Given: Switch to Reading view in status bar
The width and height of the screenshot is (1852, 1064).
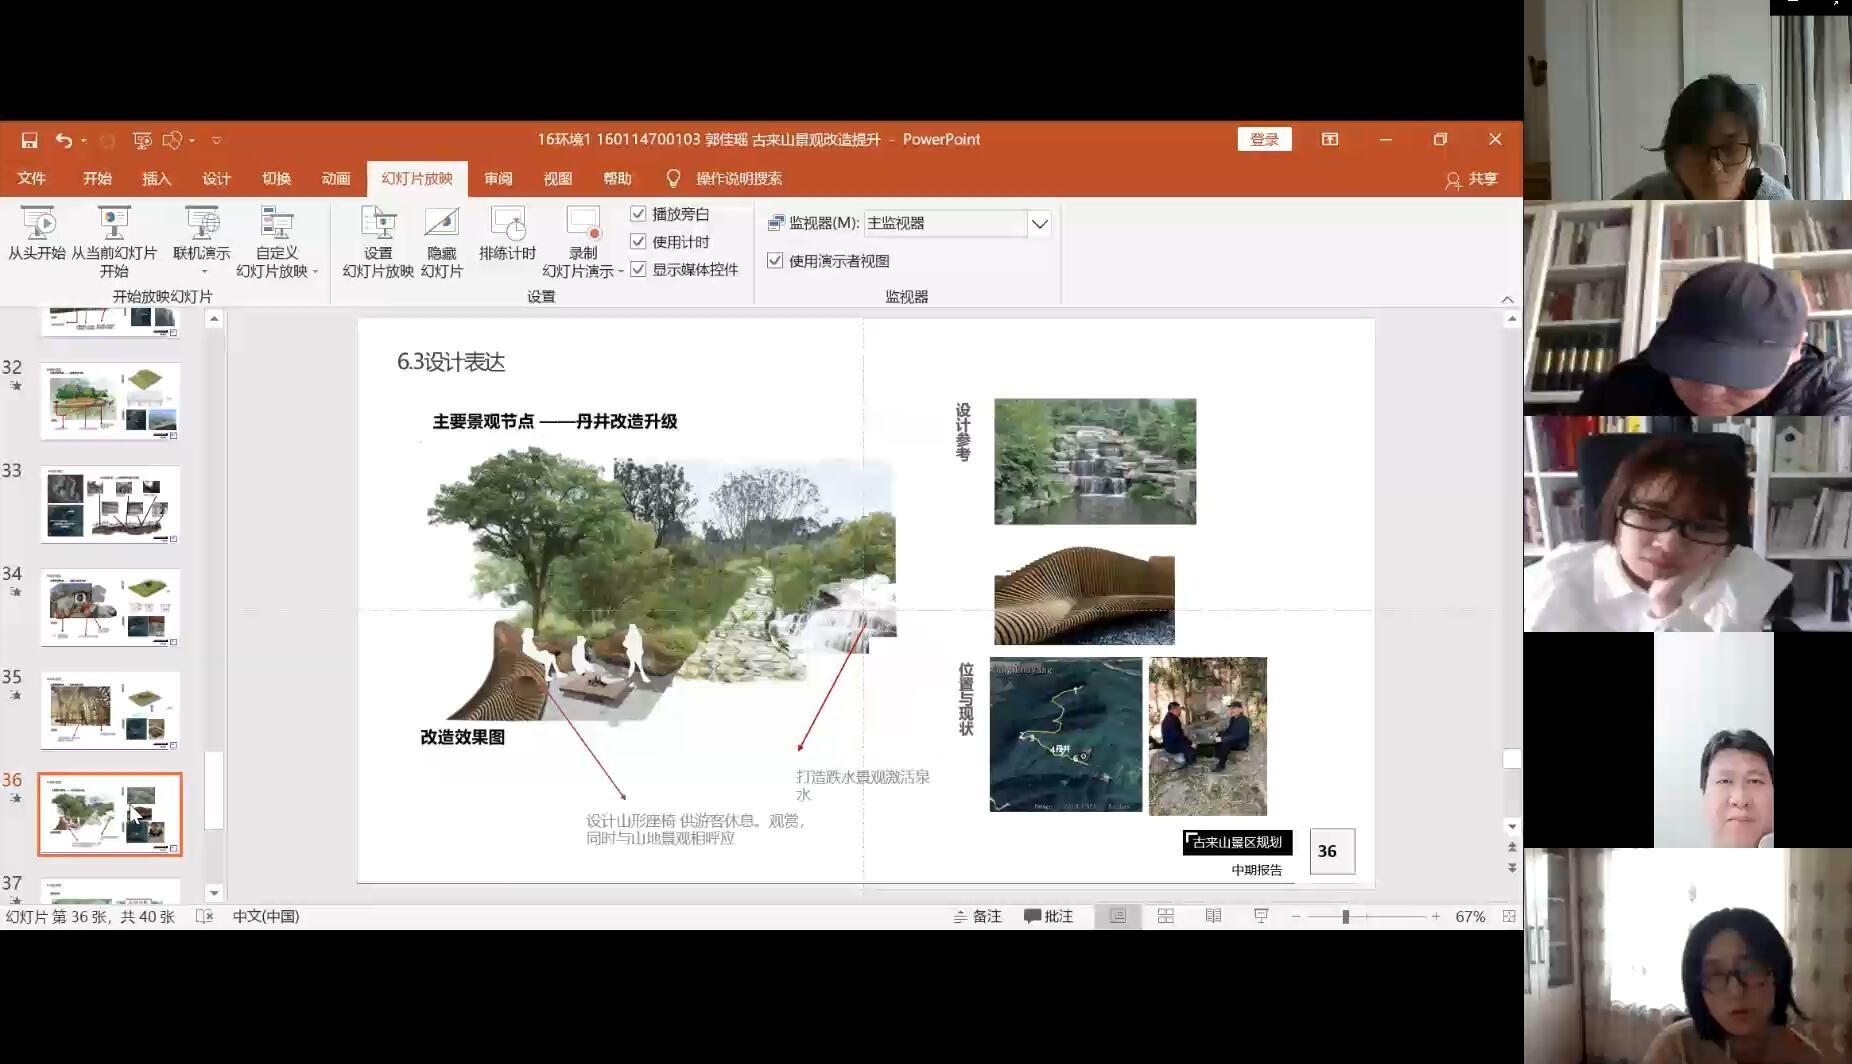Looking at the screenshot, I should pyautogui.click(x=1213, y=916).
